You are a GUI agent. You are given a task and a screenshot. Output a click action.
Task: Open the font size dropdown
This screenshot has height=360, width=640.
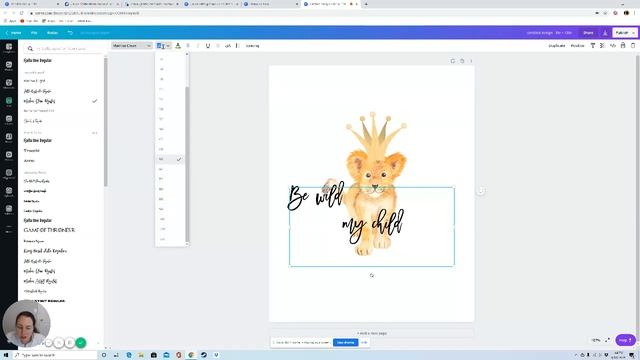(x=163, y=46)
